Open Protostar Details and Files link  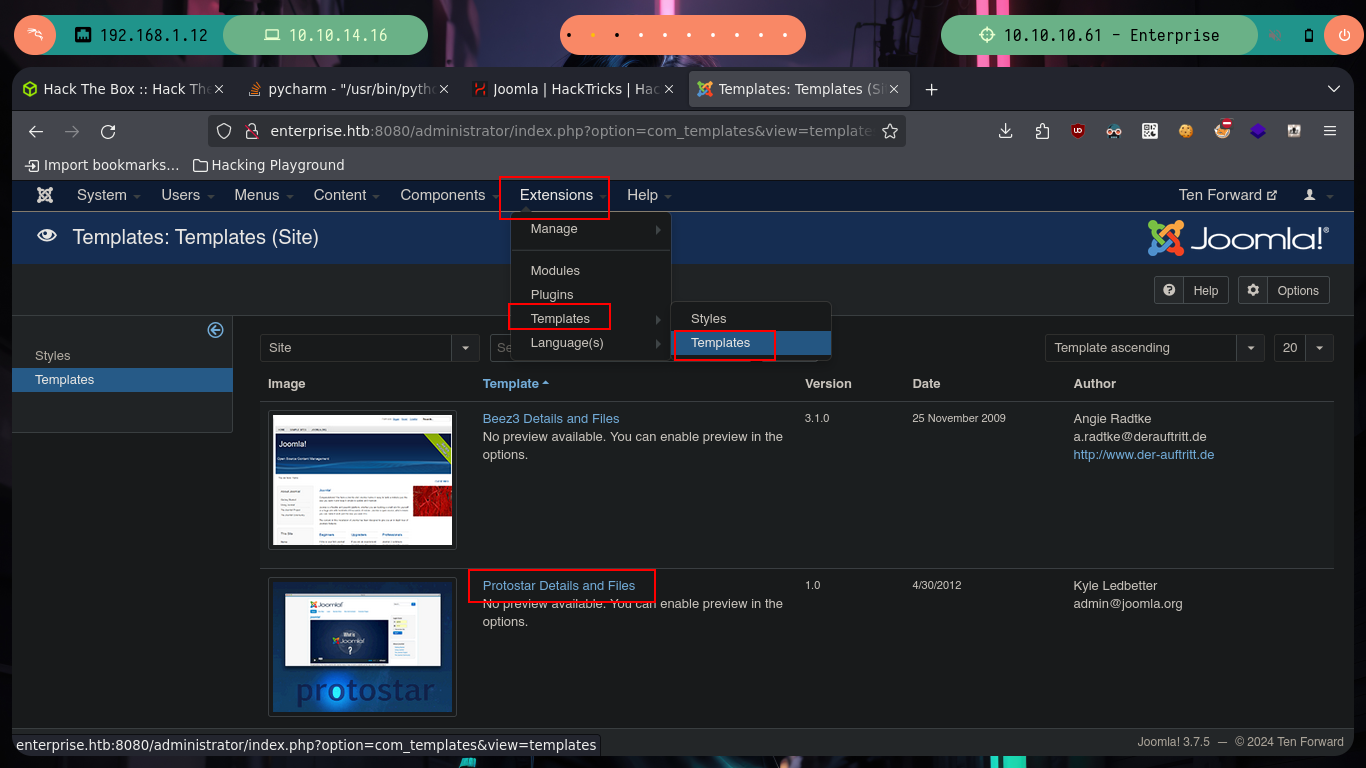pyautogui.click(x=558, y=586)
